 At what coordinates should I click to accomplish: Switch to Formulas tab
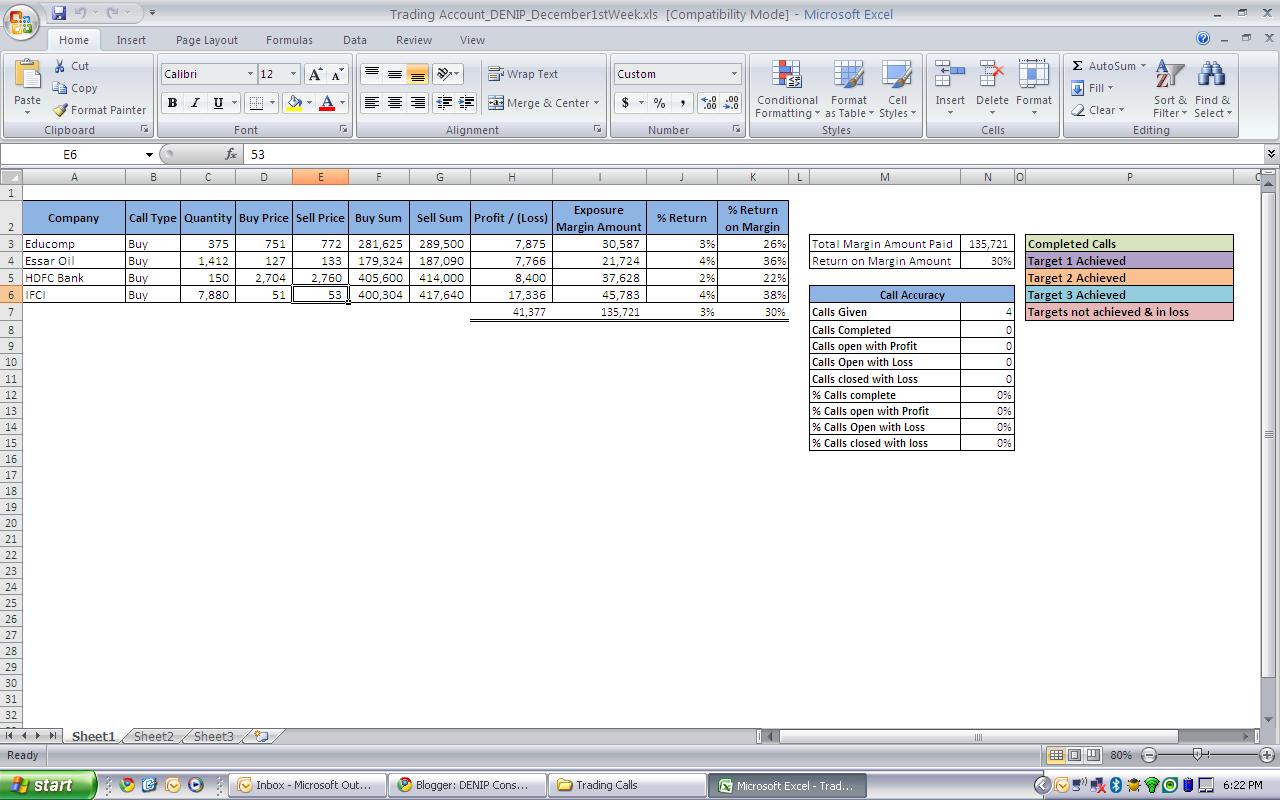(289, 40)
